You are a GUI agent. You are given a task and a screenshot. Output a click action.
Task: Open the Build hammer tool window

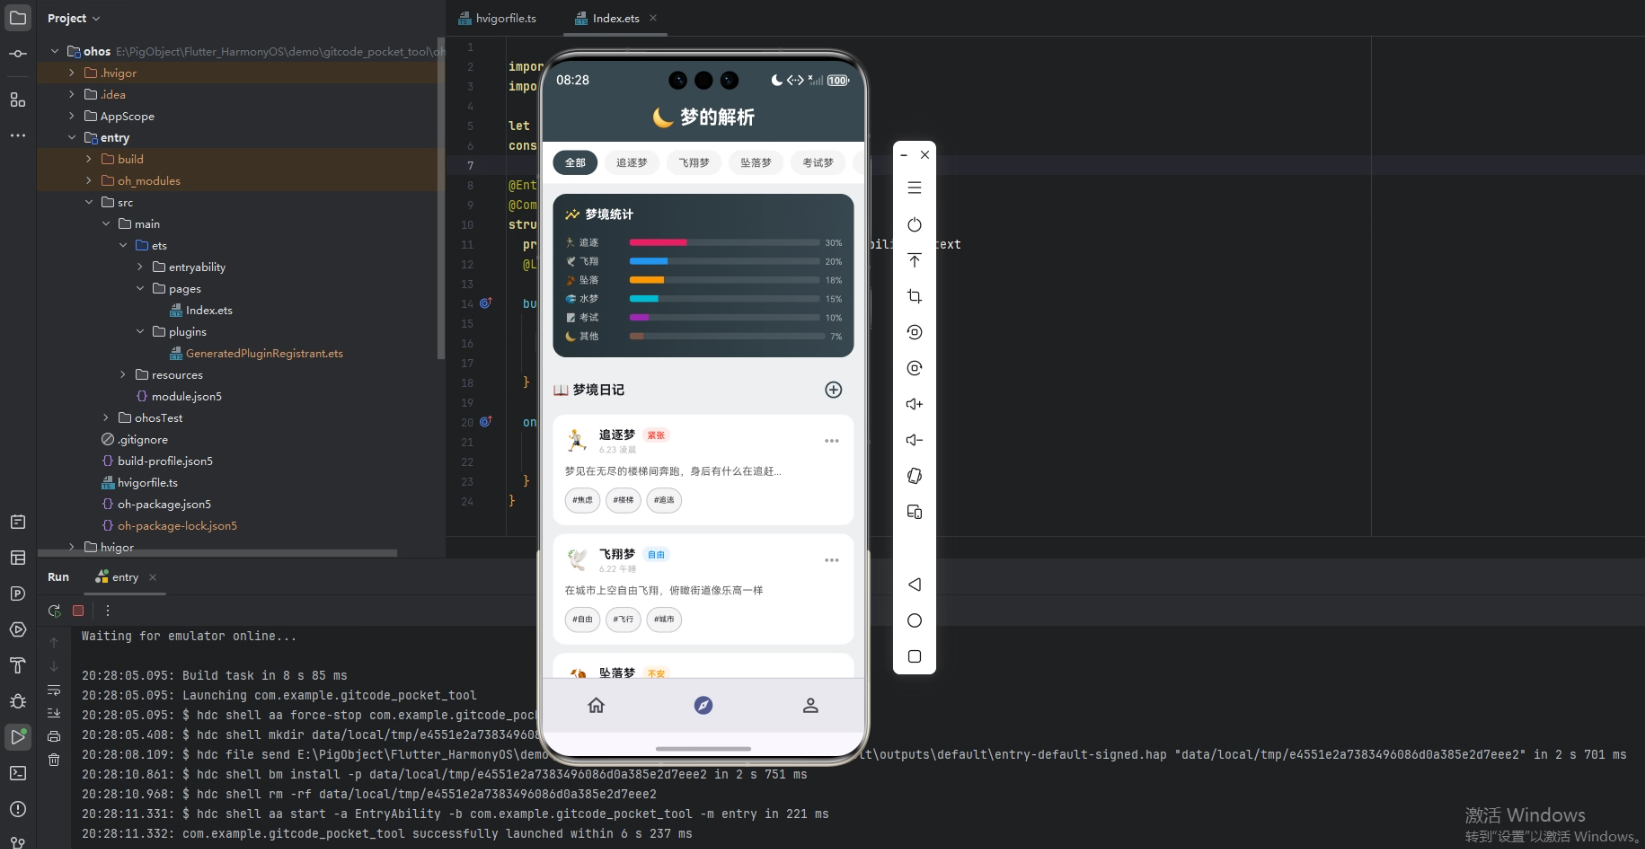click(18, 665)
